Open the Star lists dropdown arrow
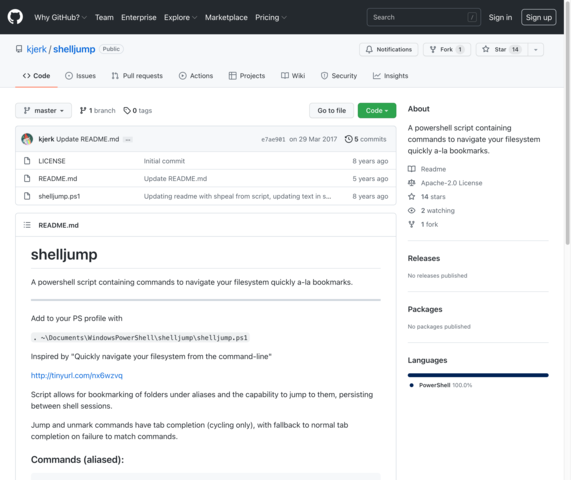571x480 pixels. (536, 50)
